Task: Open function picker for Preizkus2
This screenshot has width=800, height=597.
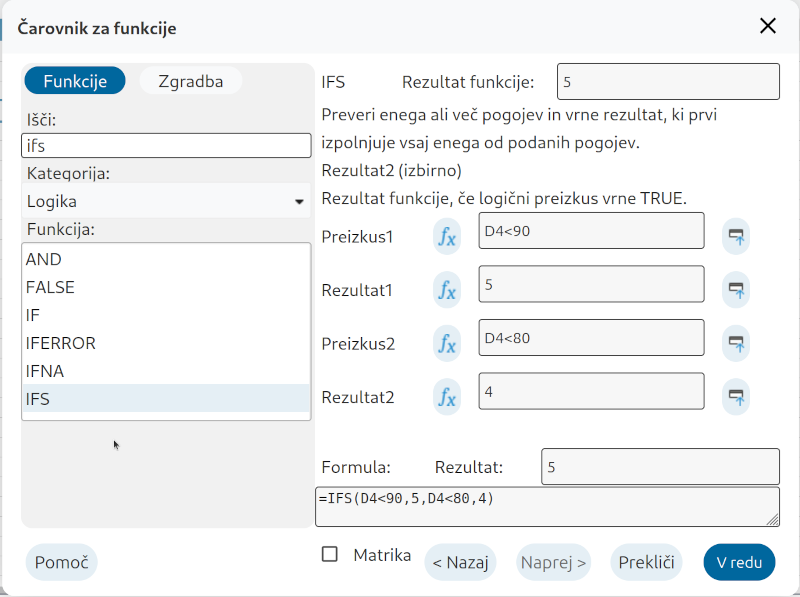Action: pyautogui.click(x=447, y=343)
